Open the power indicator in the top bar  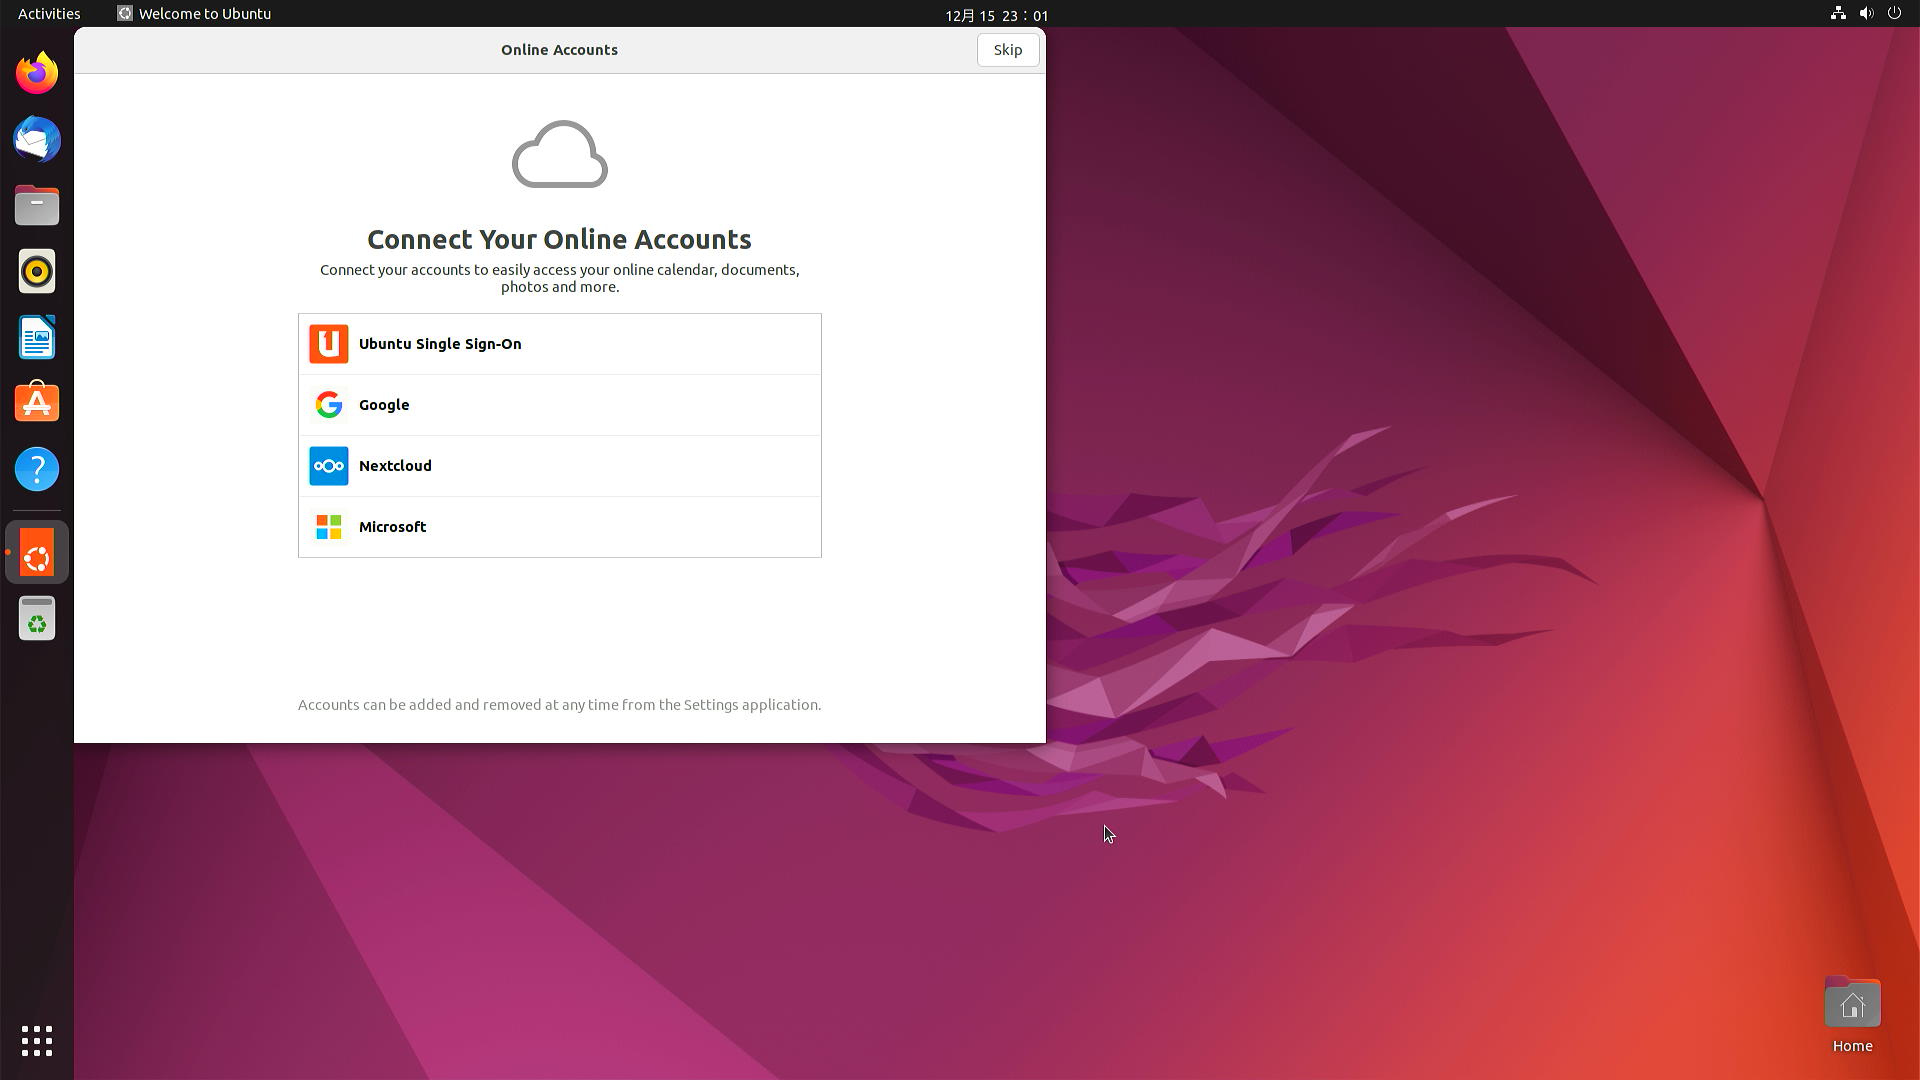(x=1895, y=13)
